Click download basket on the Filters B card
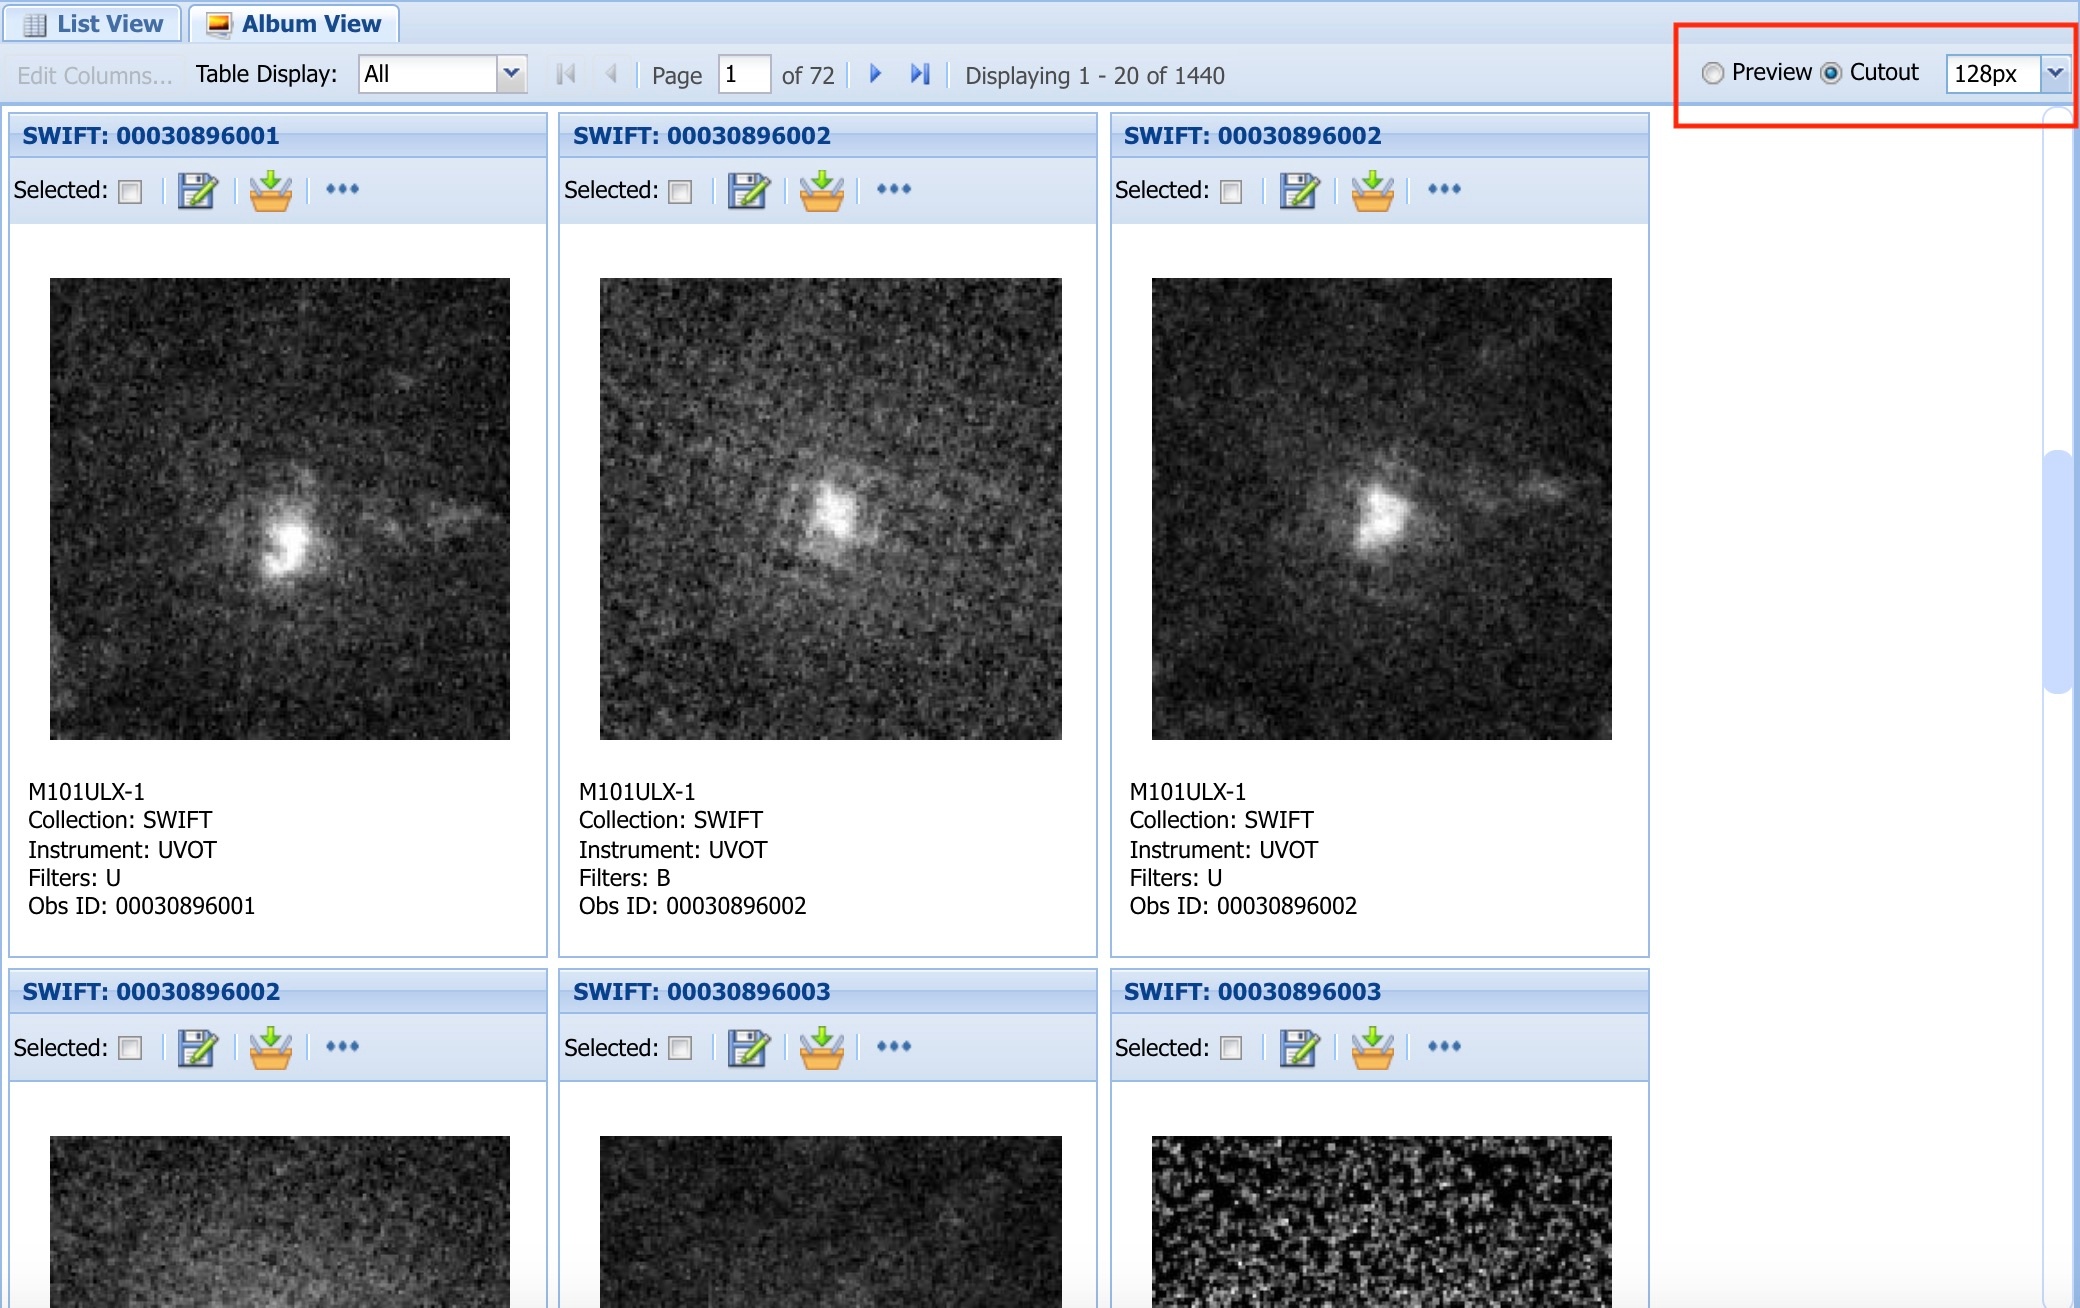2080x1308 pixels. click(821, 190)
